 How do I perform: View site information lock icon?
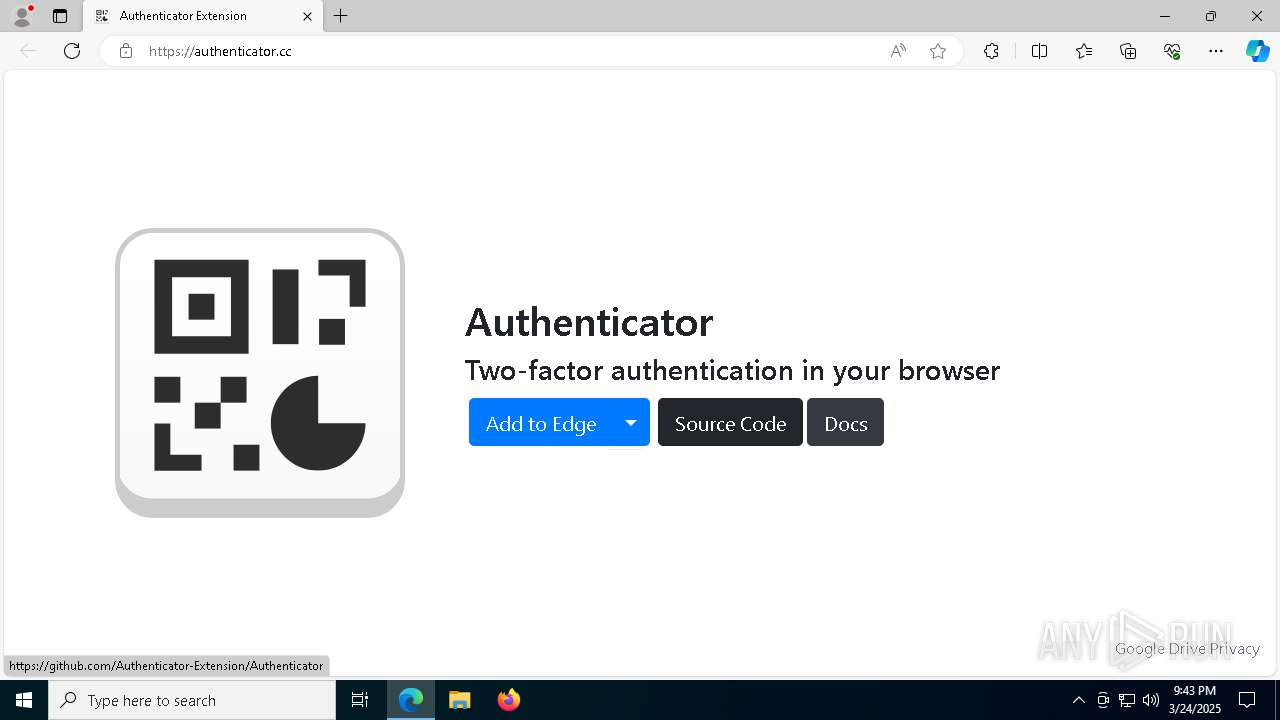tap(125, 51)
